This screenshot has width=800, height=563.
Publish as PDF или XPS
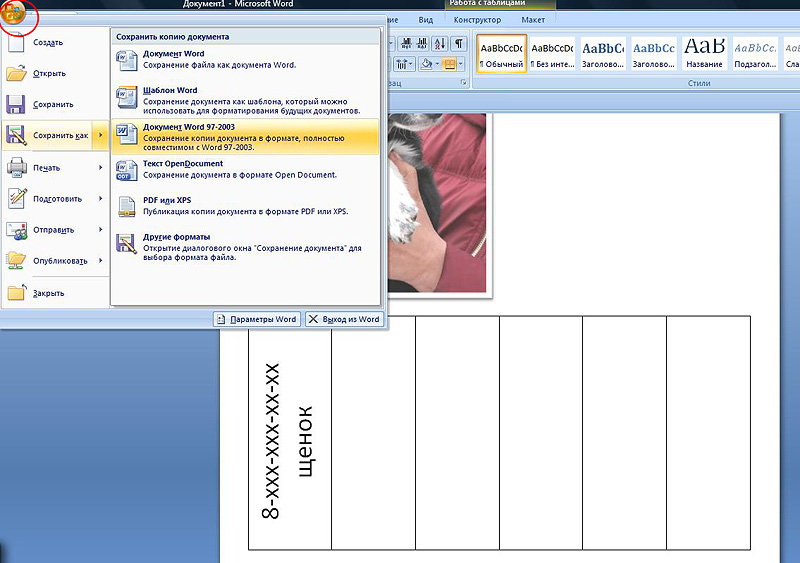[x=245, y=206]
